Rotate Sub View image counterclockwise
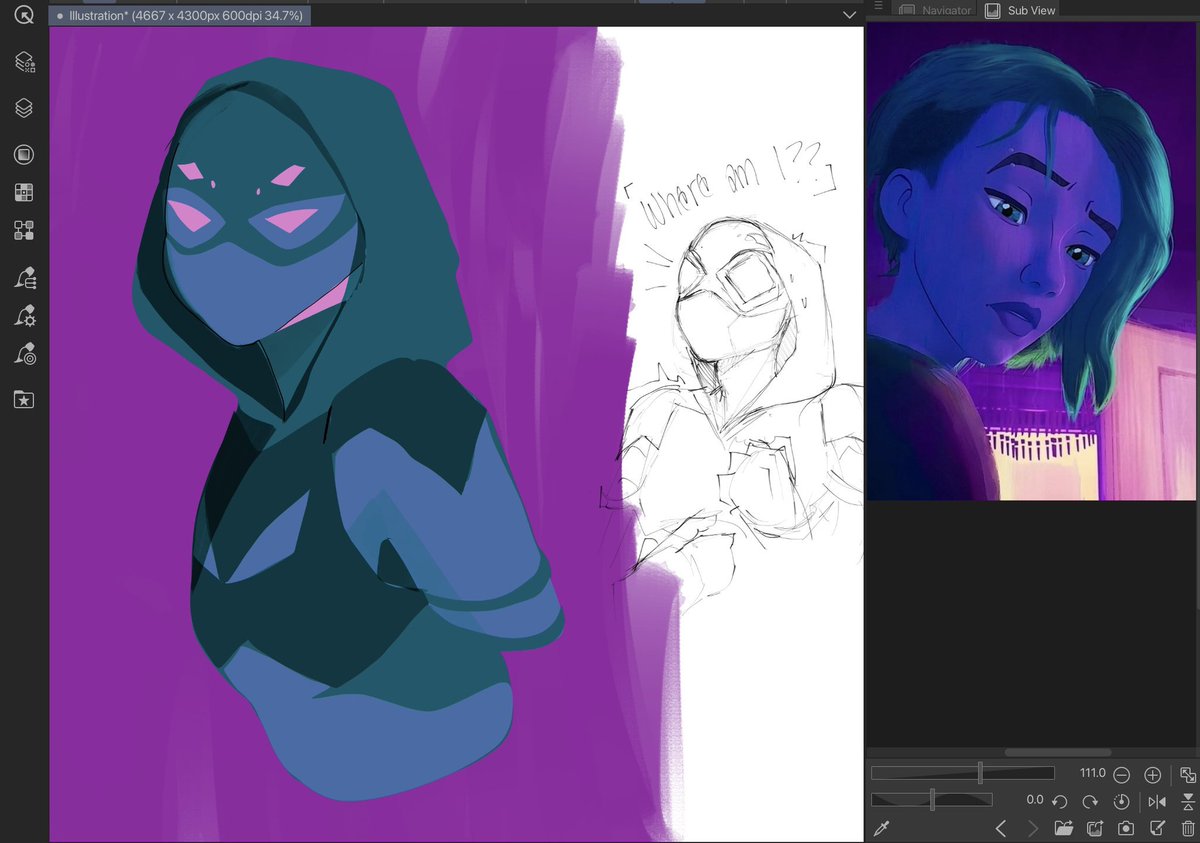 coord(1059,802)
